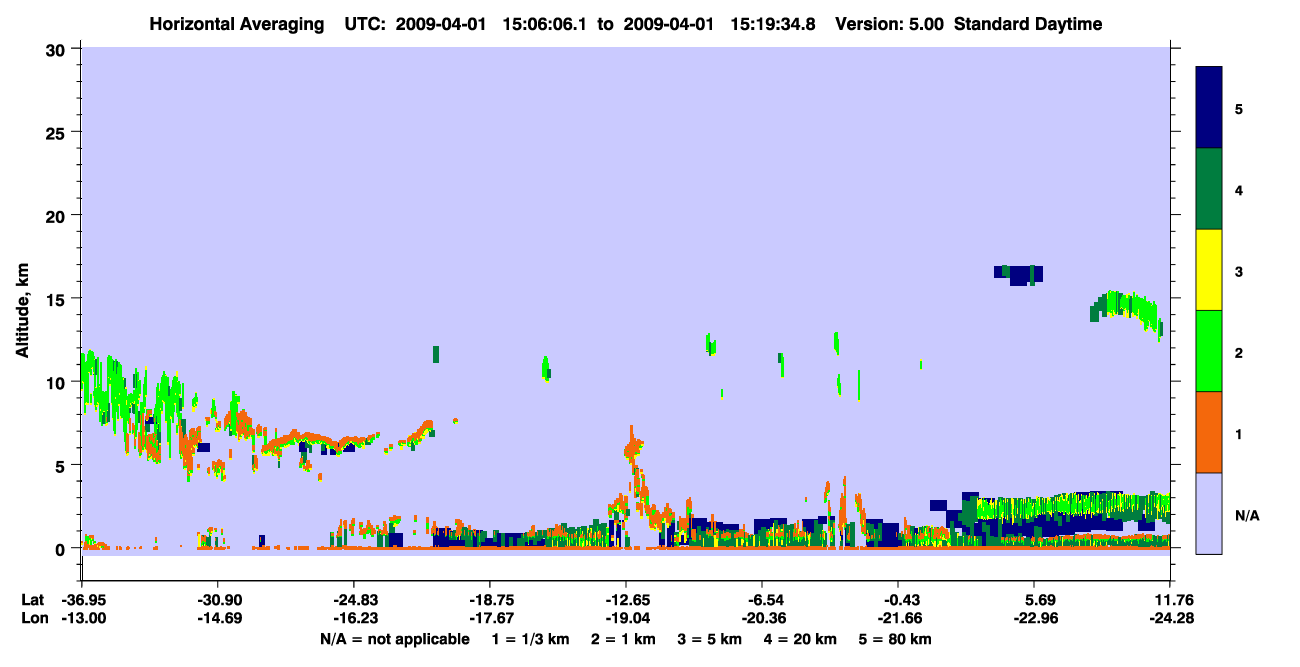Click end time '15:19:34.8' in the title
The width and height of the screenshot is (1300, 667).
(774, 24)
